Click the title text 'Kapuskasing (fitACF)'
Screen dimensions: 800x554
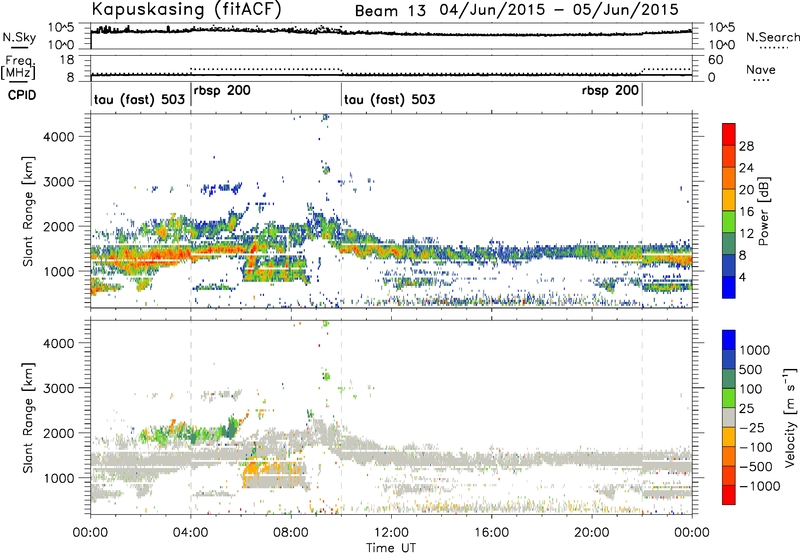(186, 9)
